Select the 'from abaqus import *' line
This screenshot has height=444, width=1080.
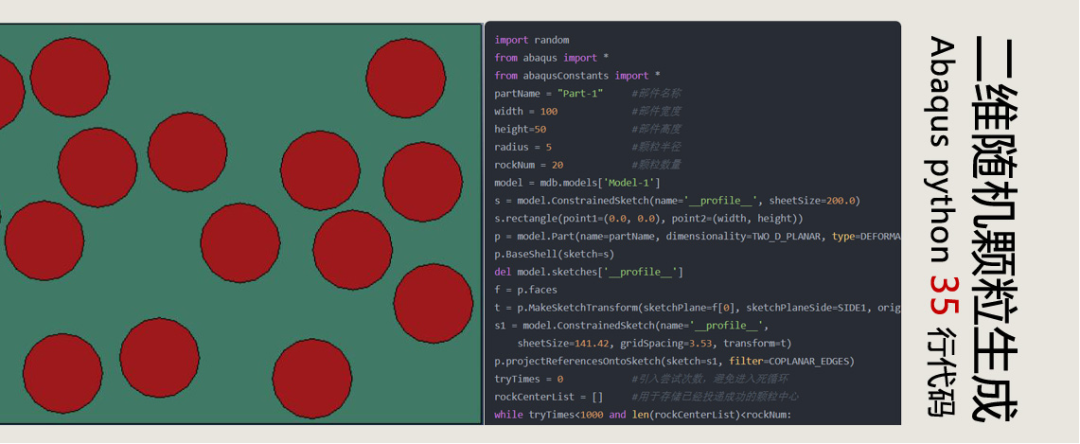551,58
